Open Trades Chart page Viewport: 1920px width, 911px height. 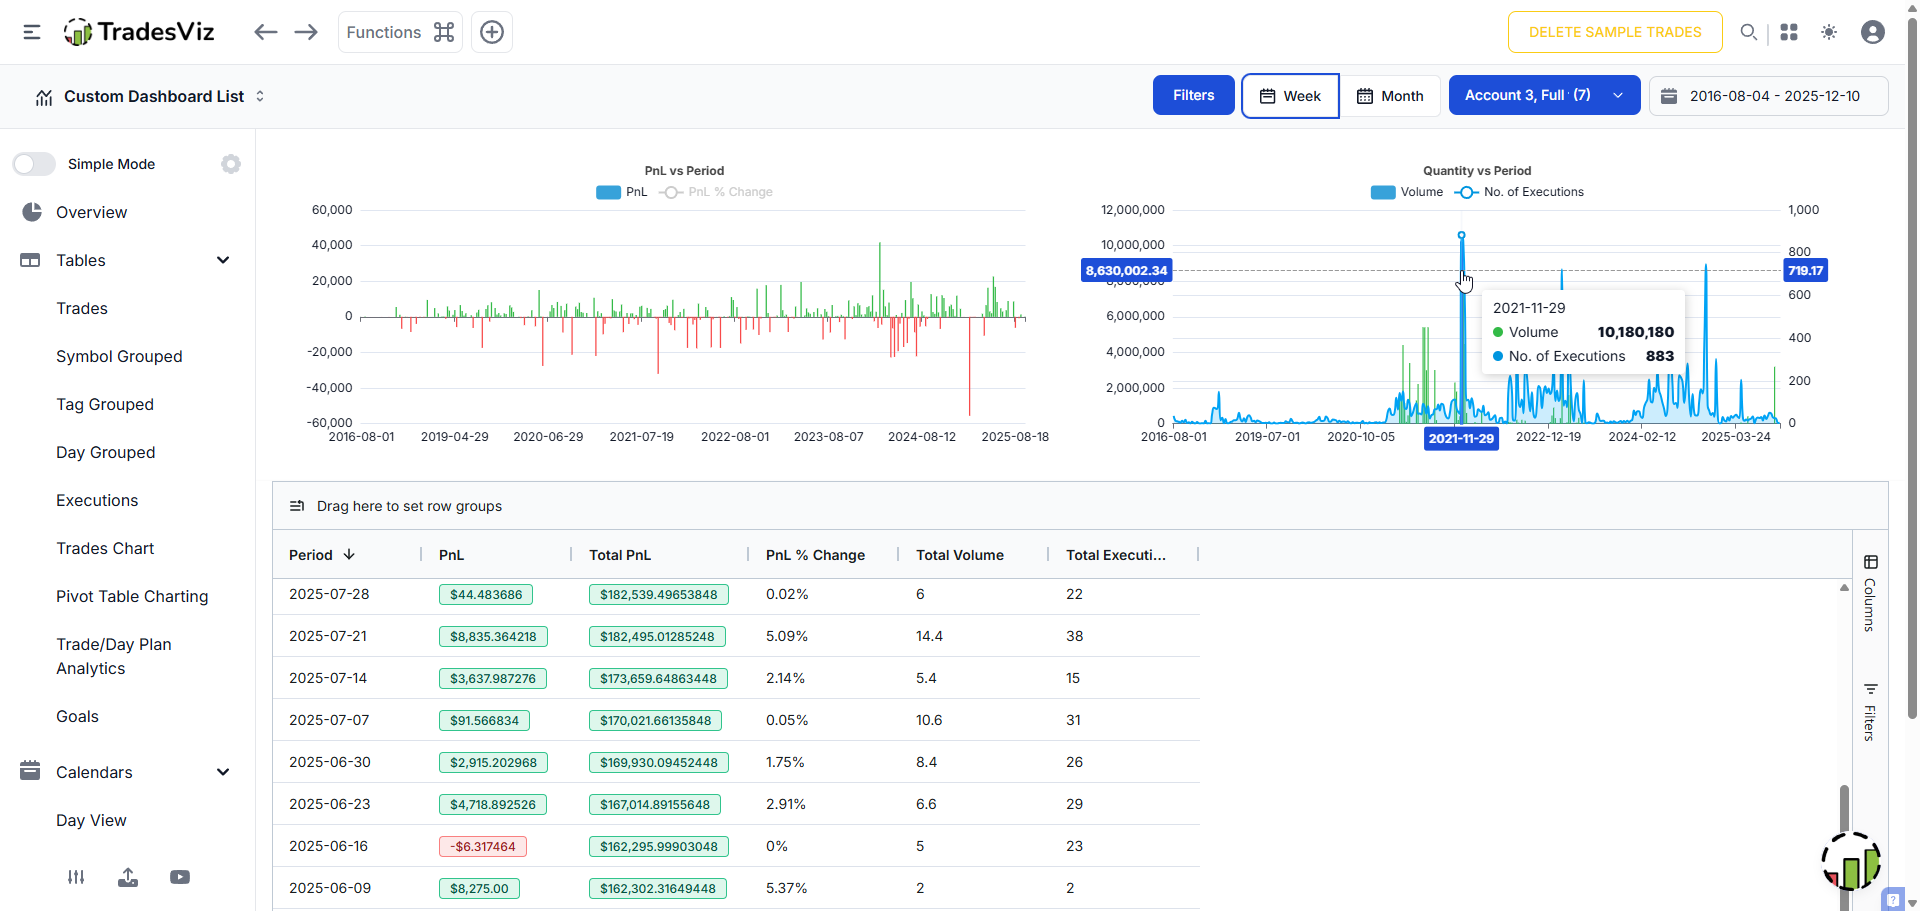[105, 548]
